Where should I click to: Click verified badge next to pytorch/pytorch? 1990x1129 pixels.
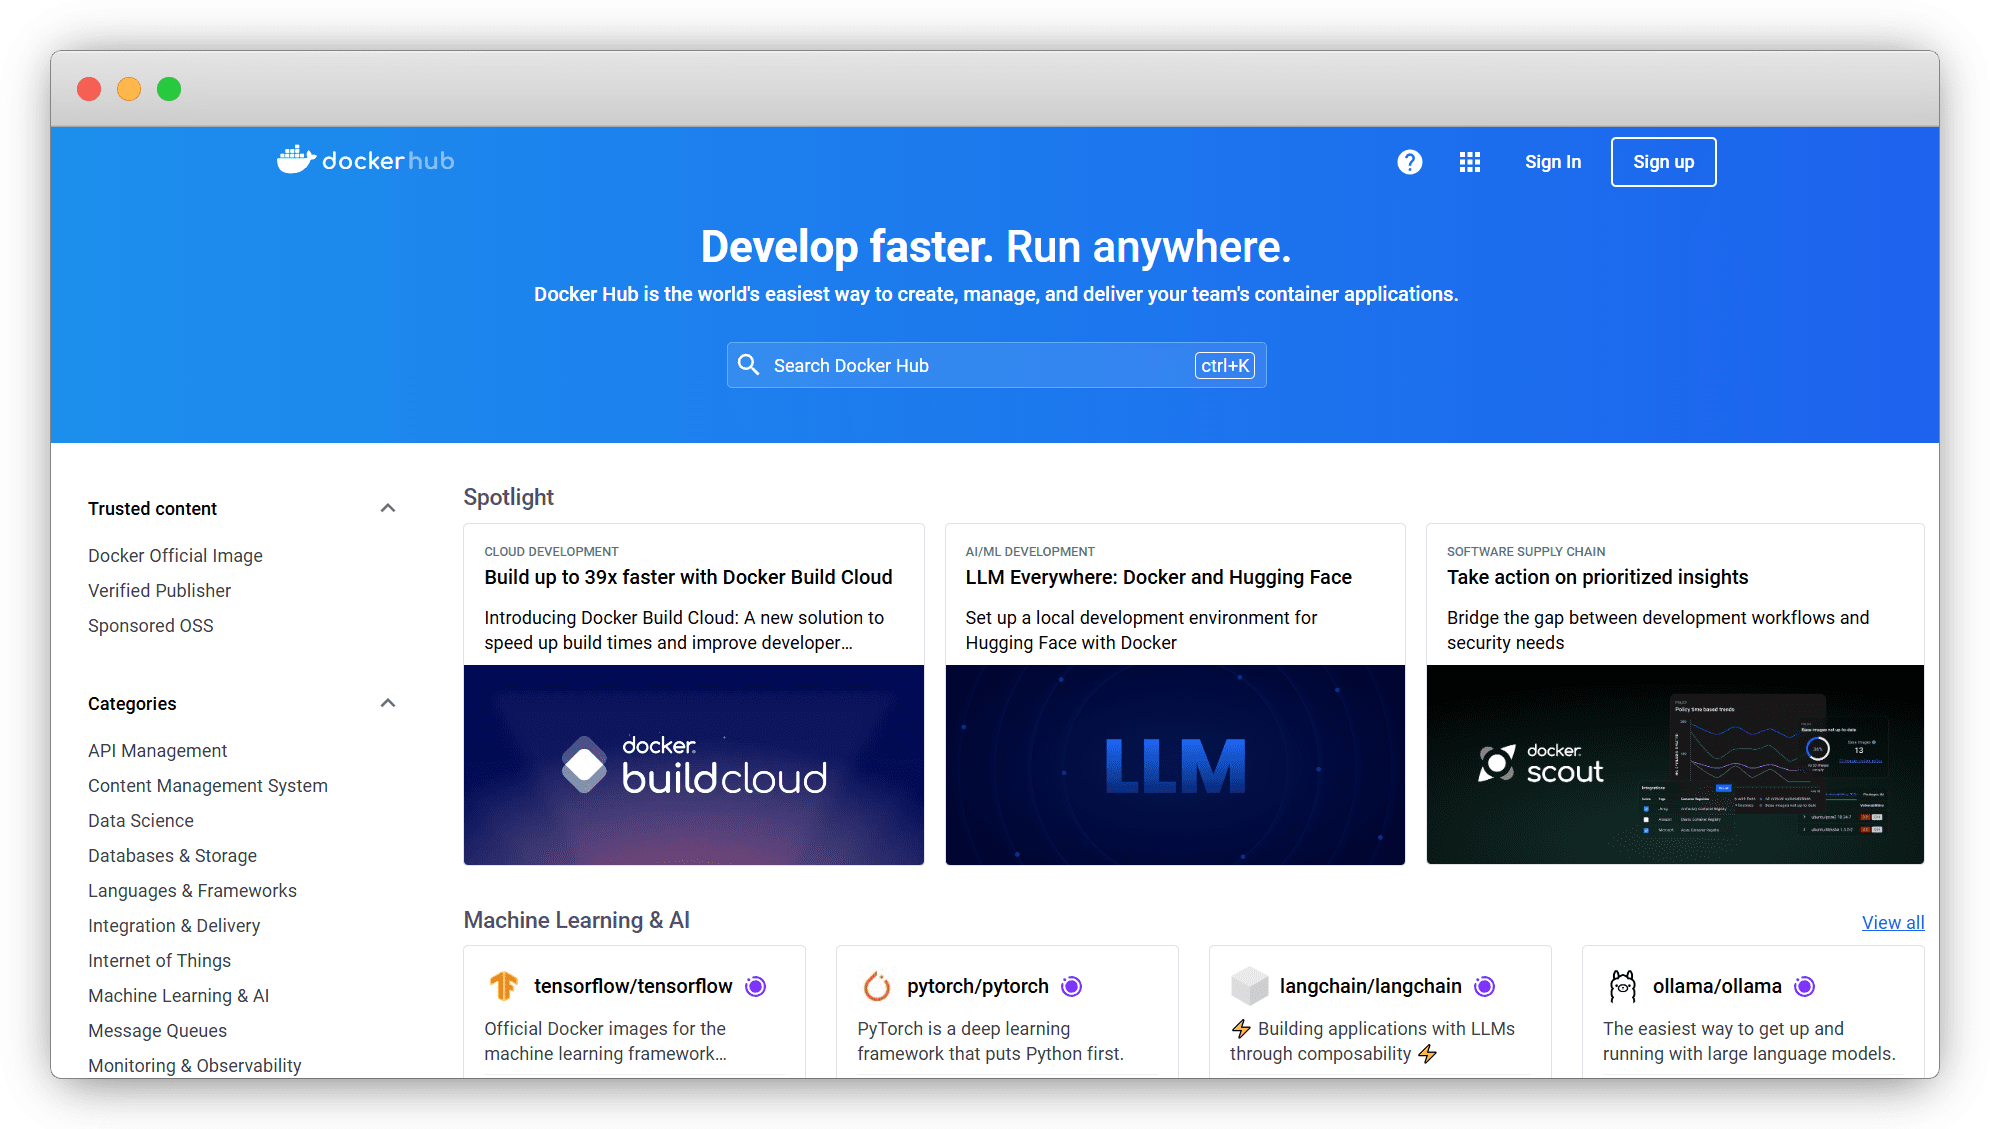coord(1071,986)
